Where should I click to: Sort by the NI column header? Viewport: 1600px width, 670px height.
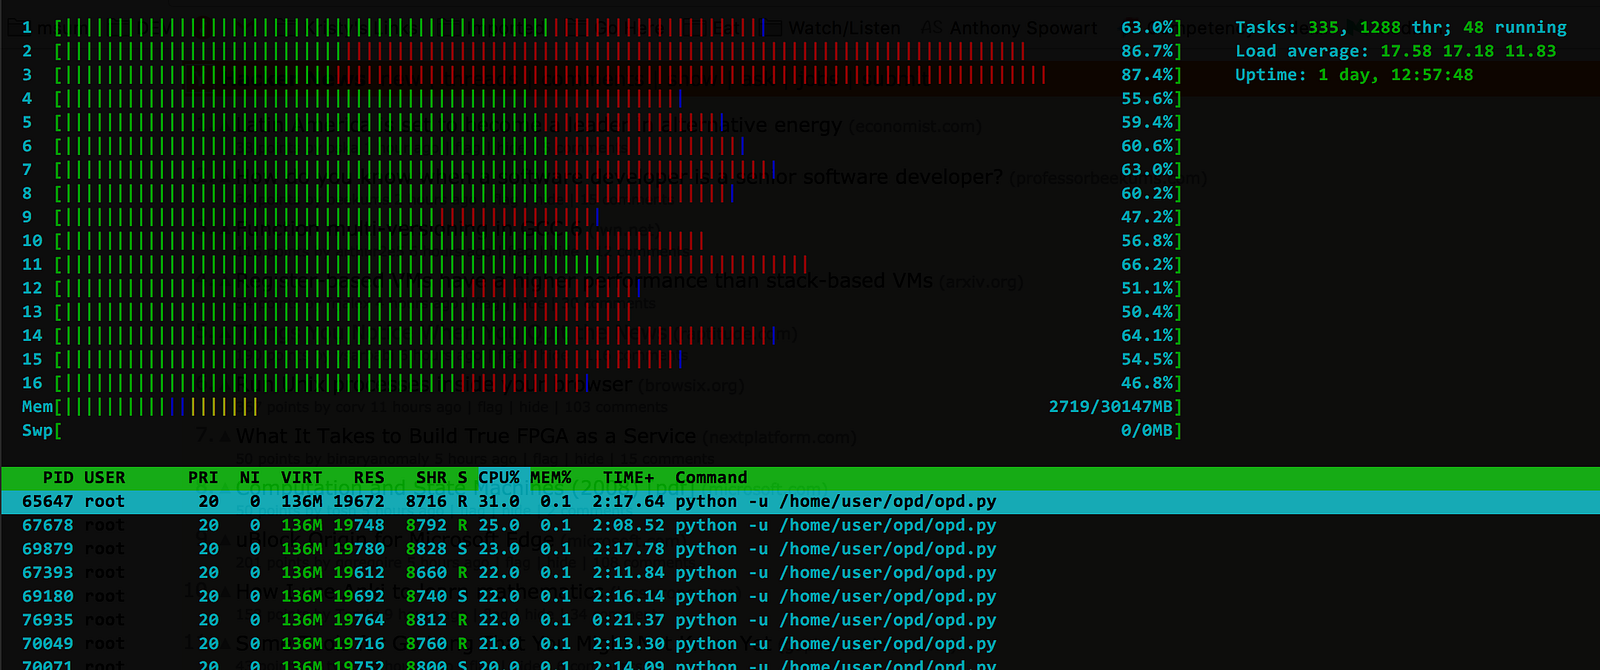tap(250, 478)
